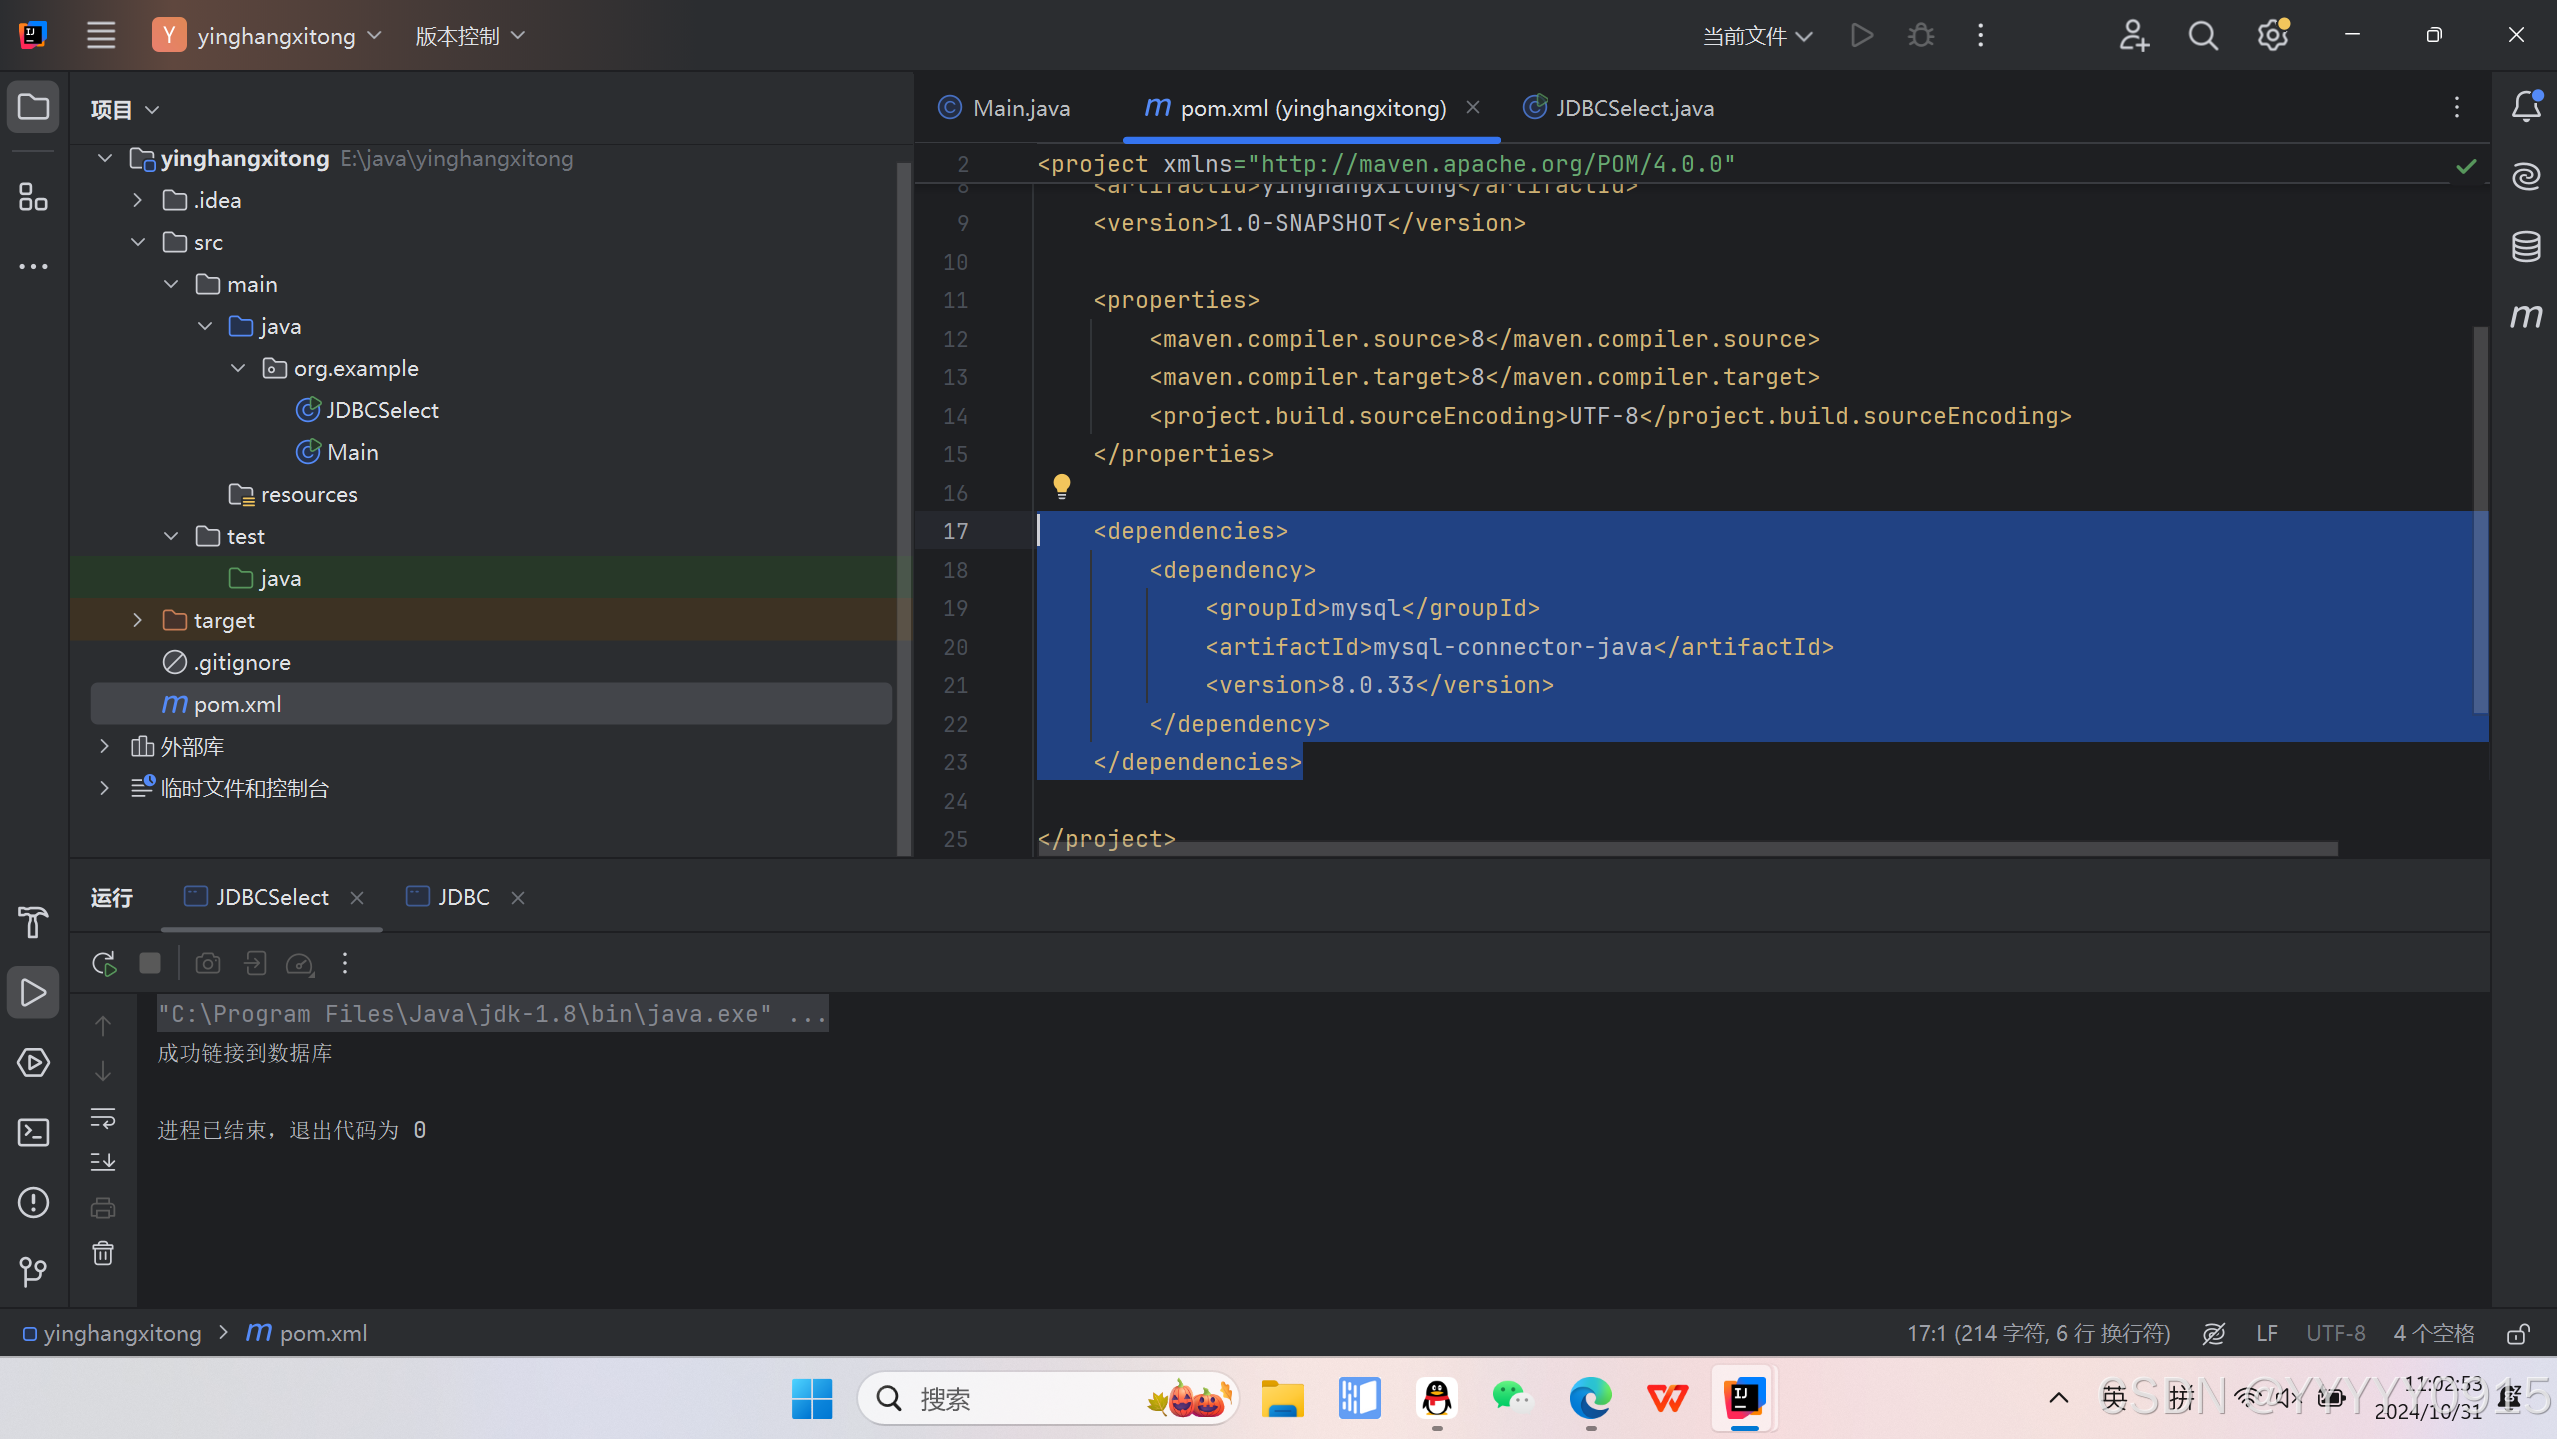Switch to the JDBCSelect.java editor tab
Viewport: 2557px width, 1439px height.
(1633, 108)
